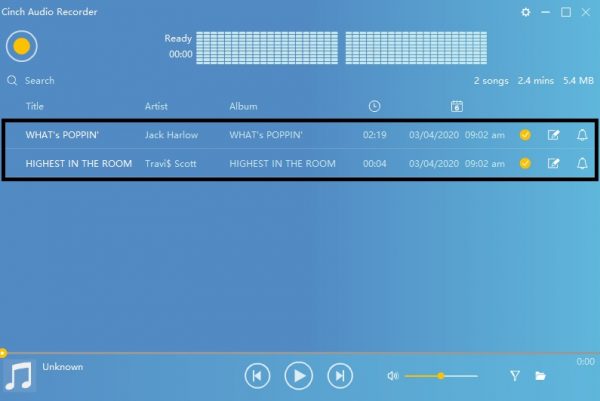Viewport: 600px width, 401px height.
Task: Make a ringtone of WHAT's POPPIN' via bell
Action: coord(582,135)
